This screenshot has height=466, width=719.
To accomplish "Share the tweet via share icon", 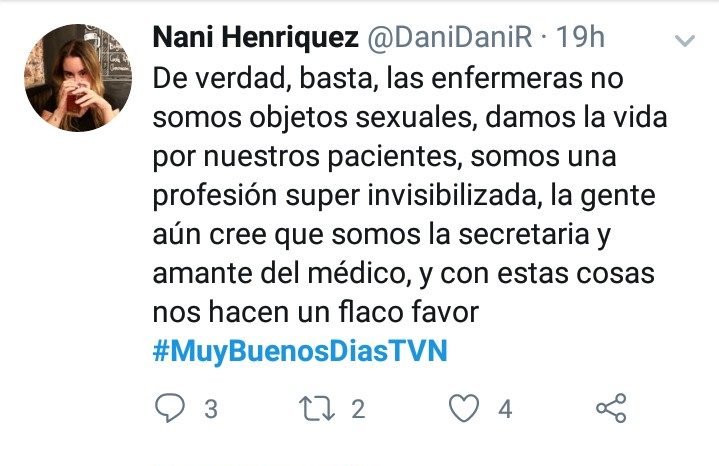I will [611, 408].
